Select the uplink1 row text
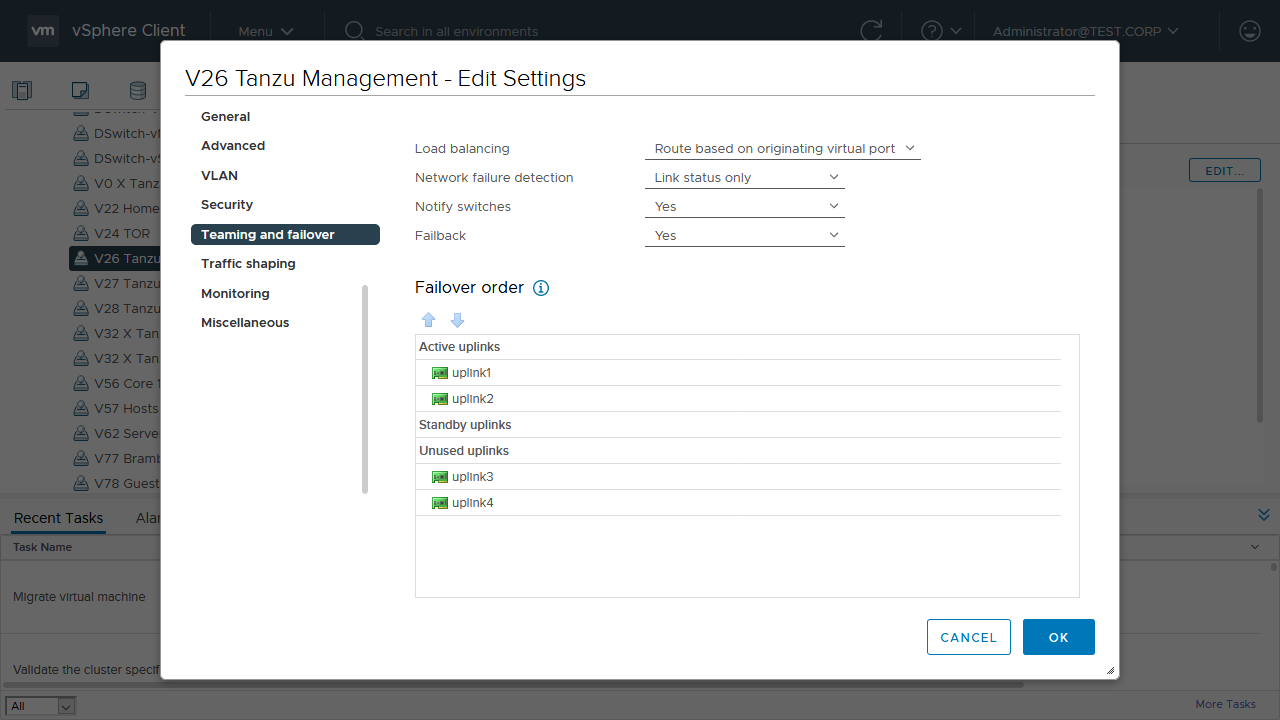This screenshot has height=720, width=1280. point(471,373)
